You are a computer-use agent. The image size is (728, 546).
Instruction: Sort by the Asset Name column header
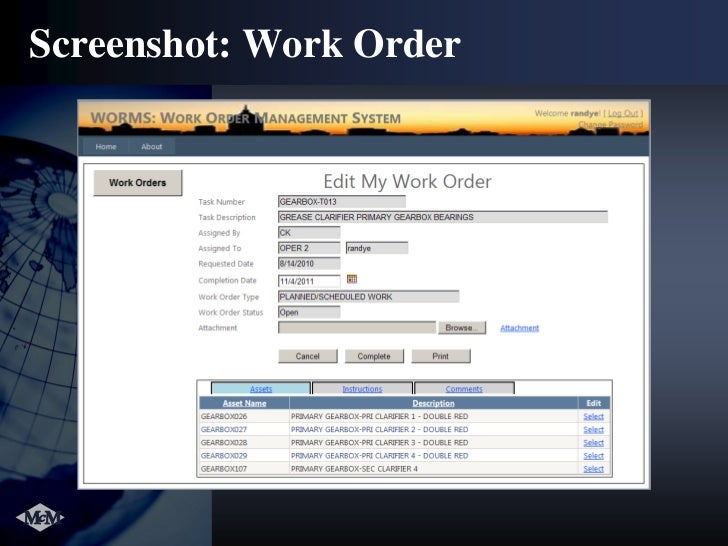pos(244,403)
